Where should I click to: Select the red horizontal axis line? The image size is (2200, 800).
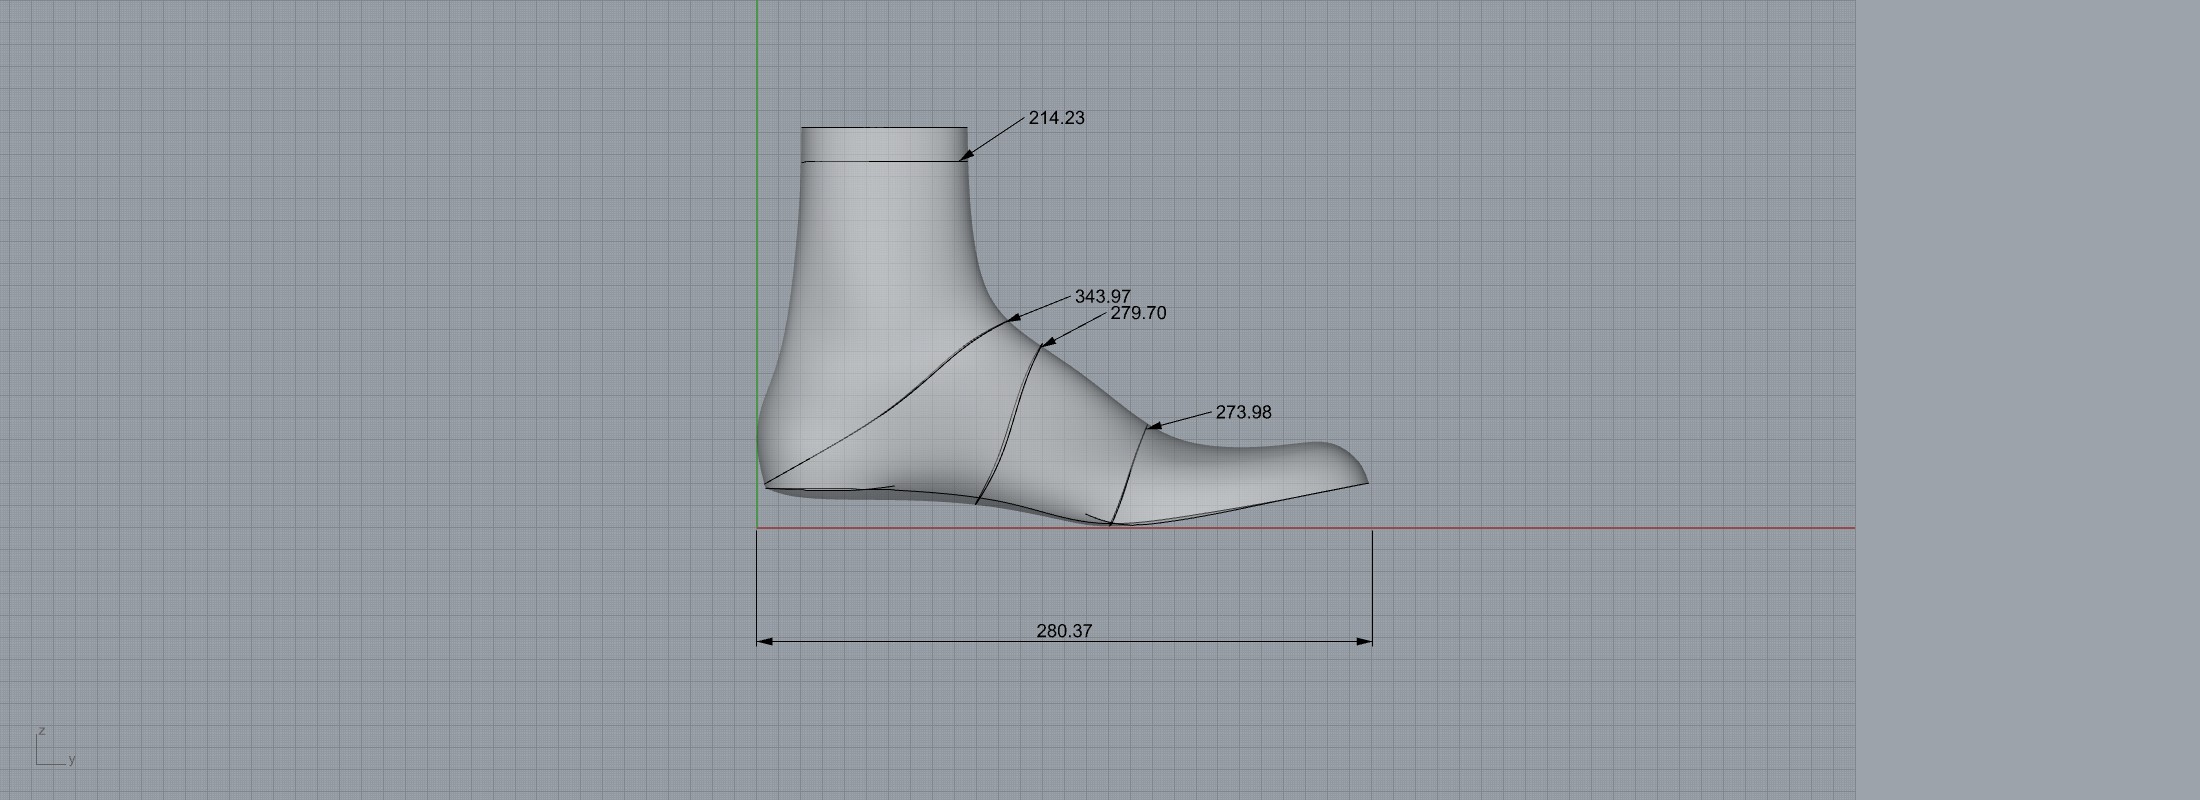click(1600, 528)
